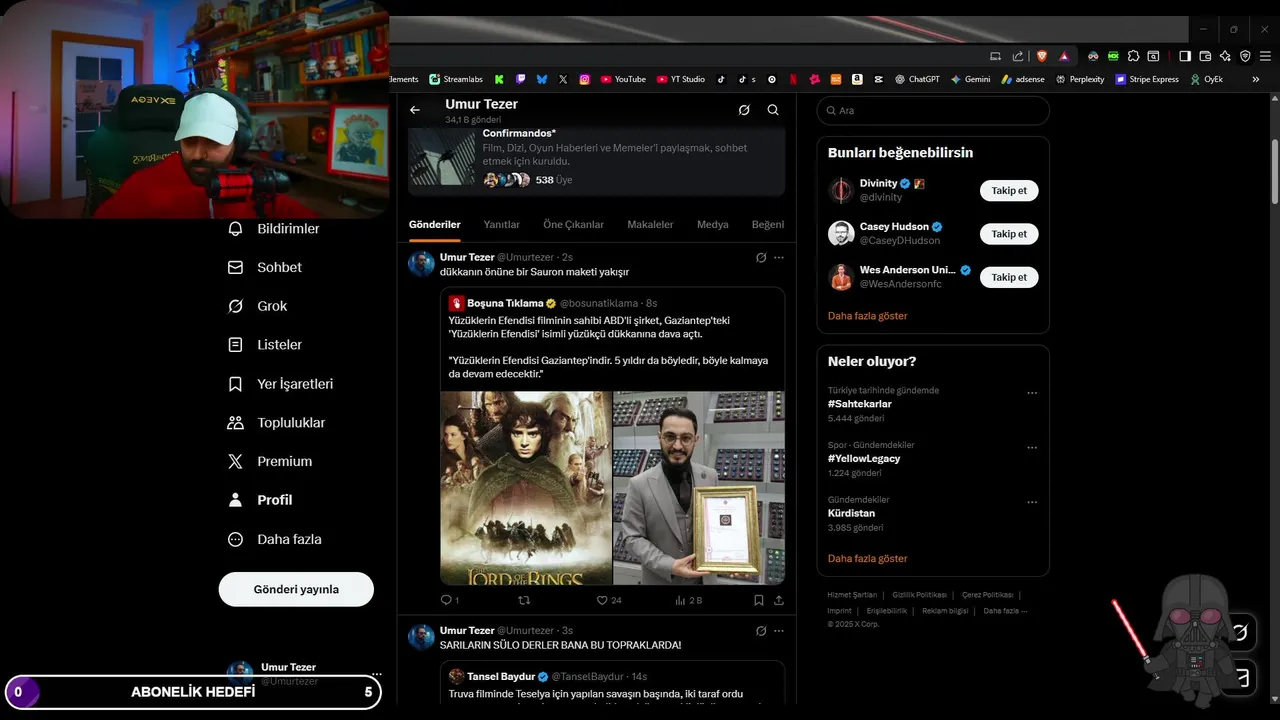This screenshot has width=1280, height=720.
Task: Open YouTube bookmark in bookmarks bar
Action: (x=623, y=79)
